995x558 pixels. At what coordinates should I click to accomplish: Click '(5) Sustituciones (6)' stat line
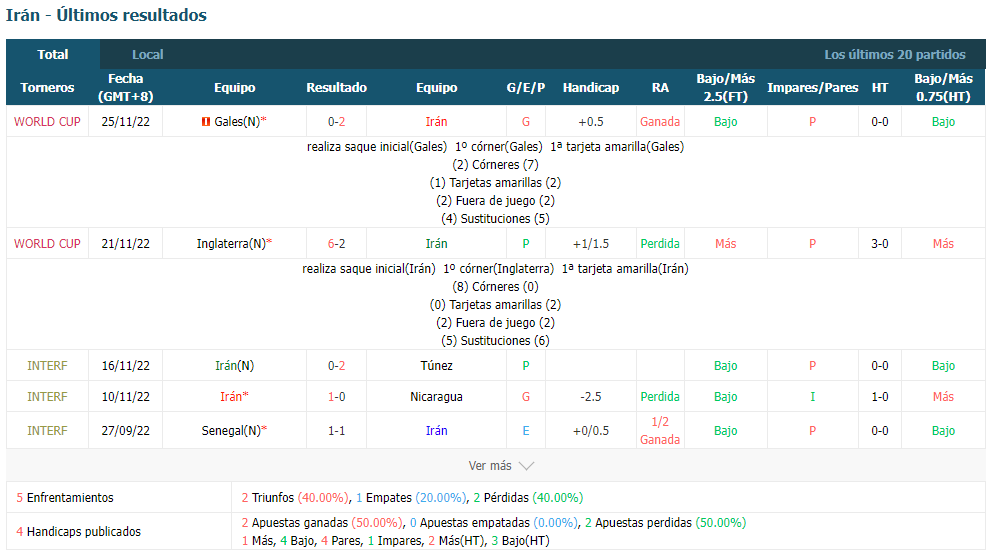[x=496, y=340]
